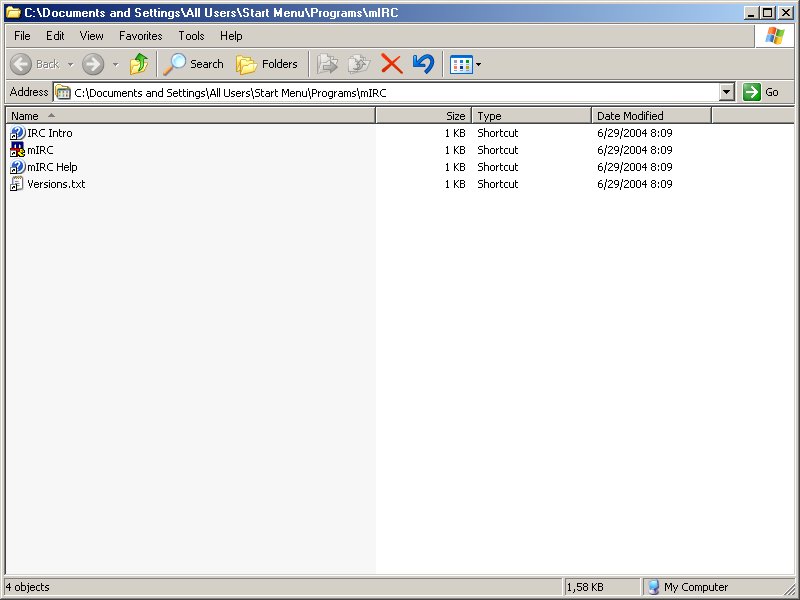Maximize the Explorer window
Screen dimensions: 800x600
[767, 13]
